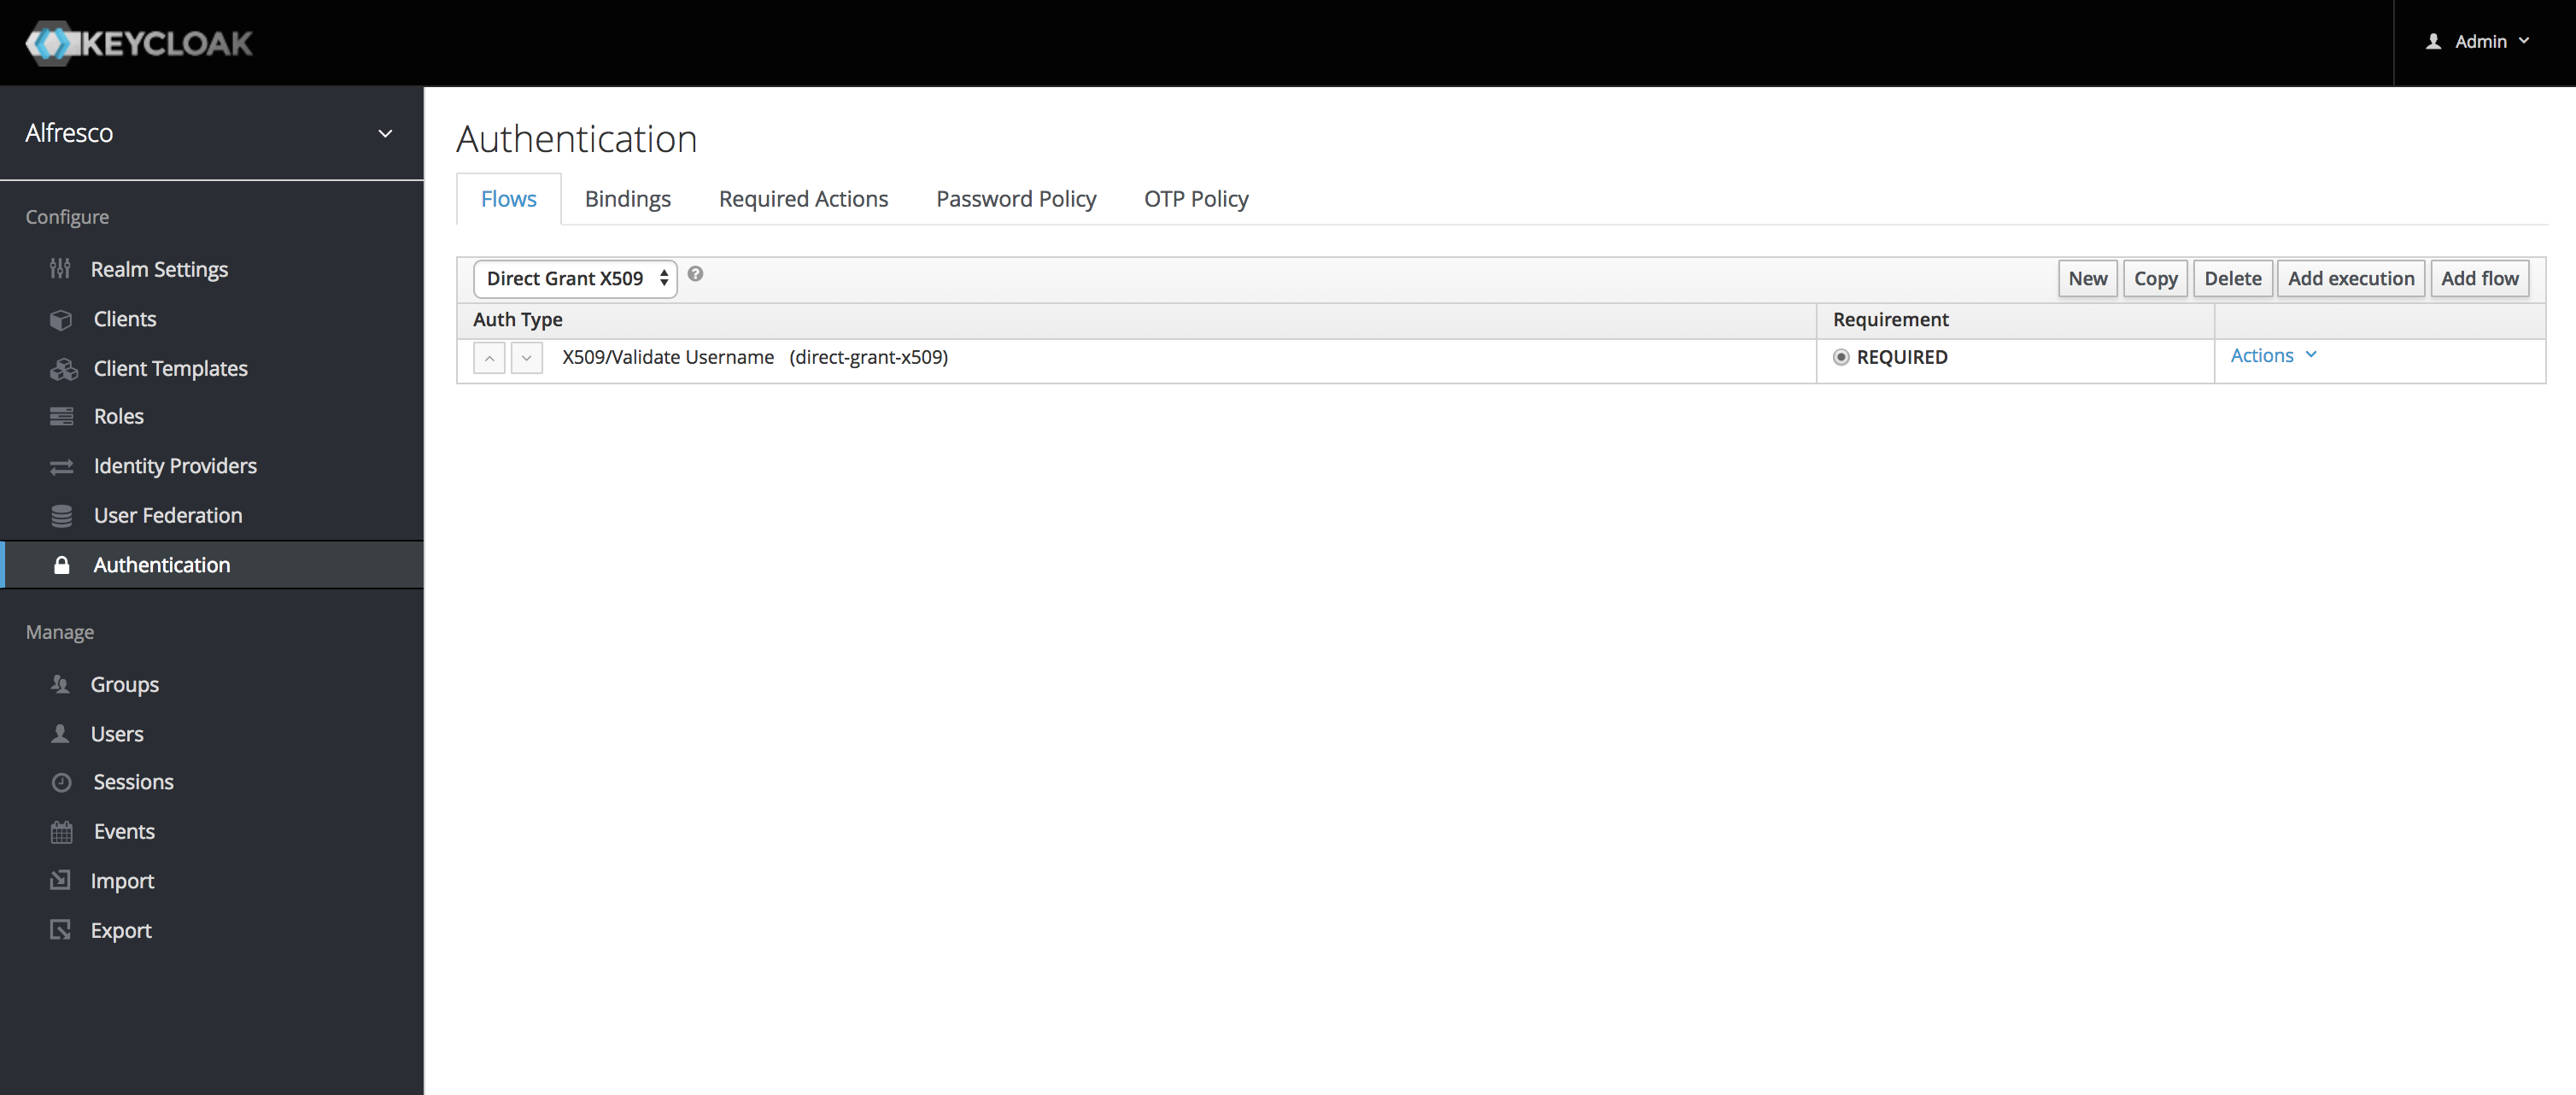Click the Roles icon in sidebar

[61, 415]
